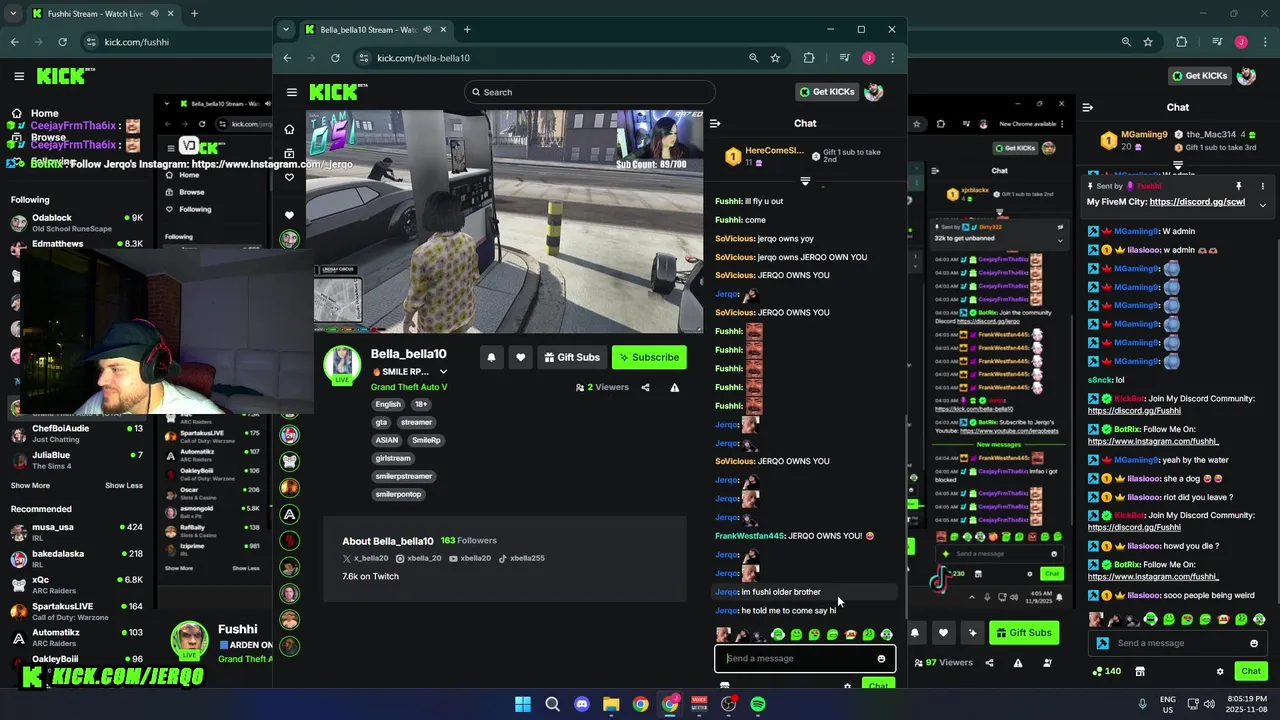Open the Browse icon in Bella_bella10 sidebar
The height and width of the screenshot is (720, 1280).
pyautogui.click(x=289, y=153)
